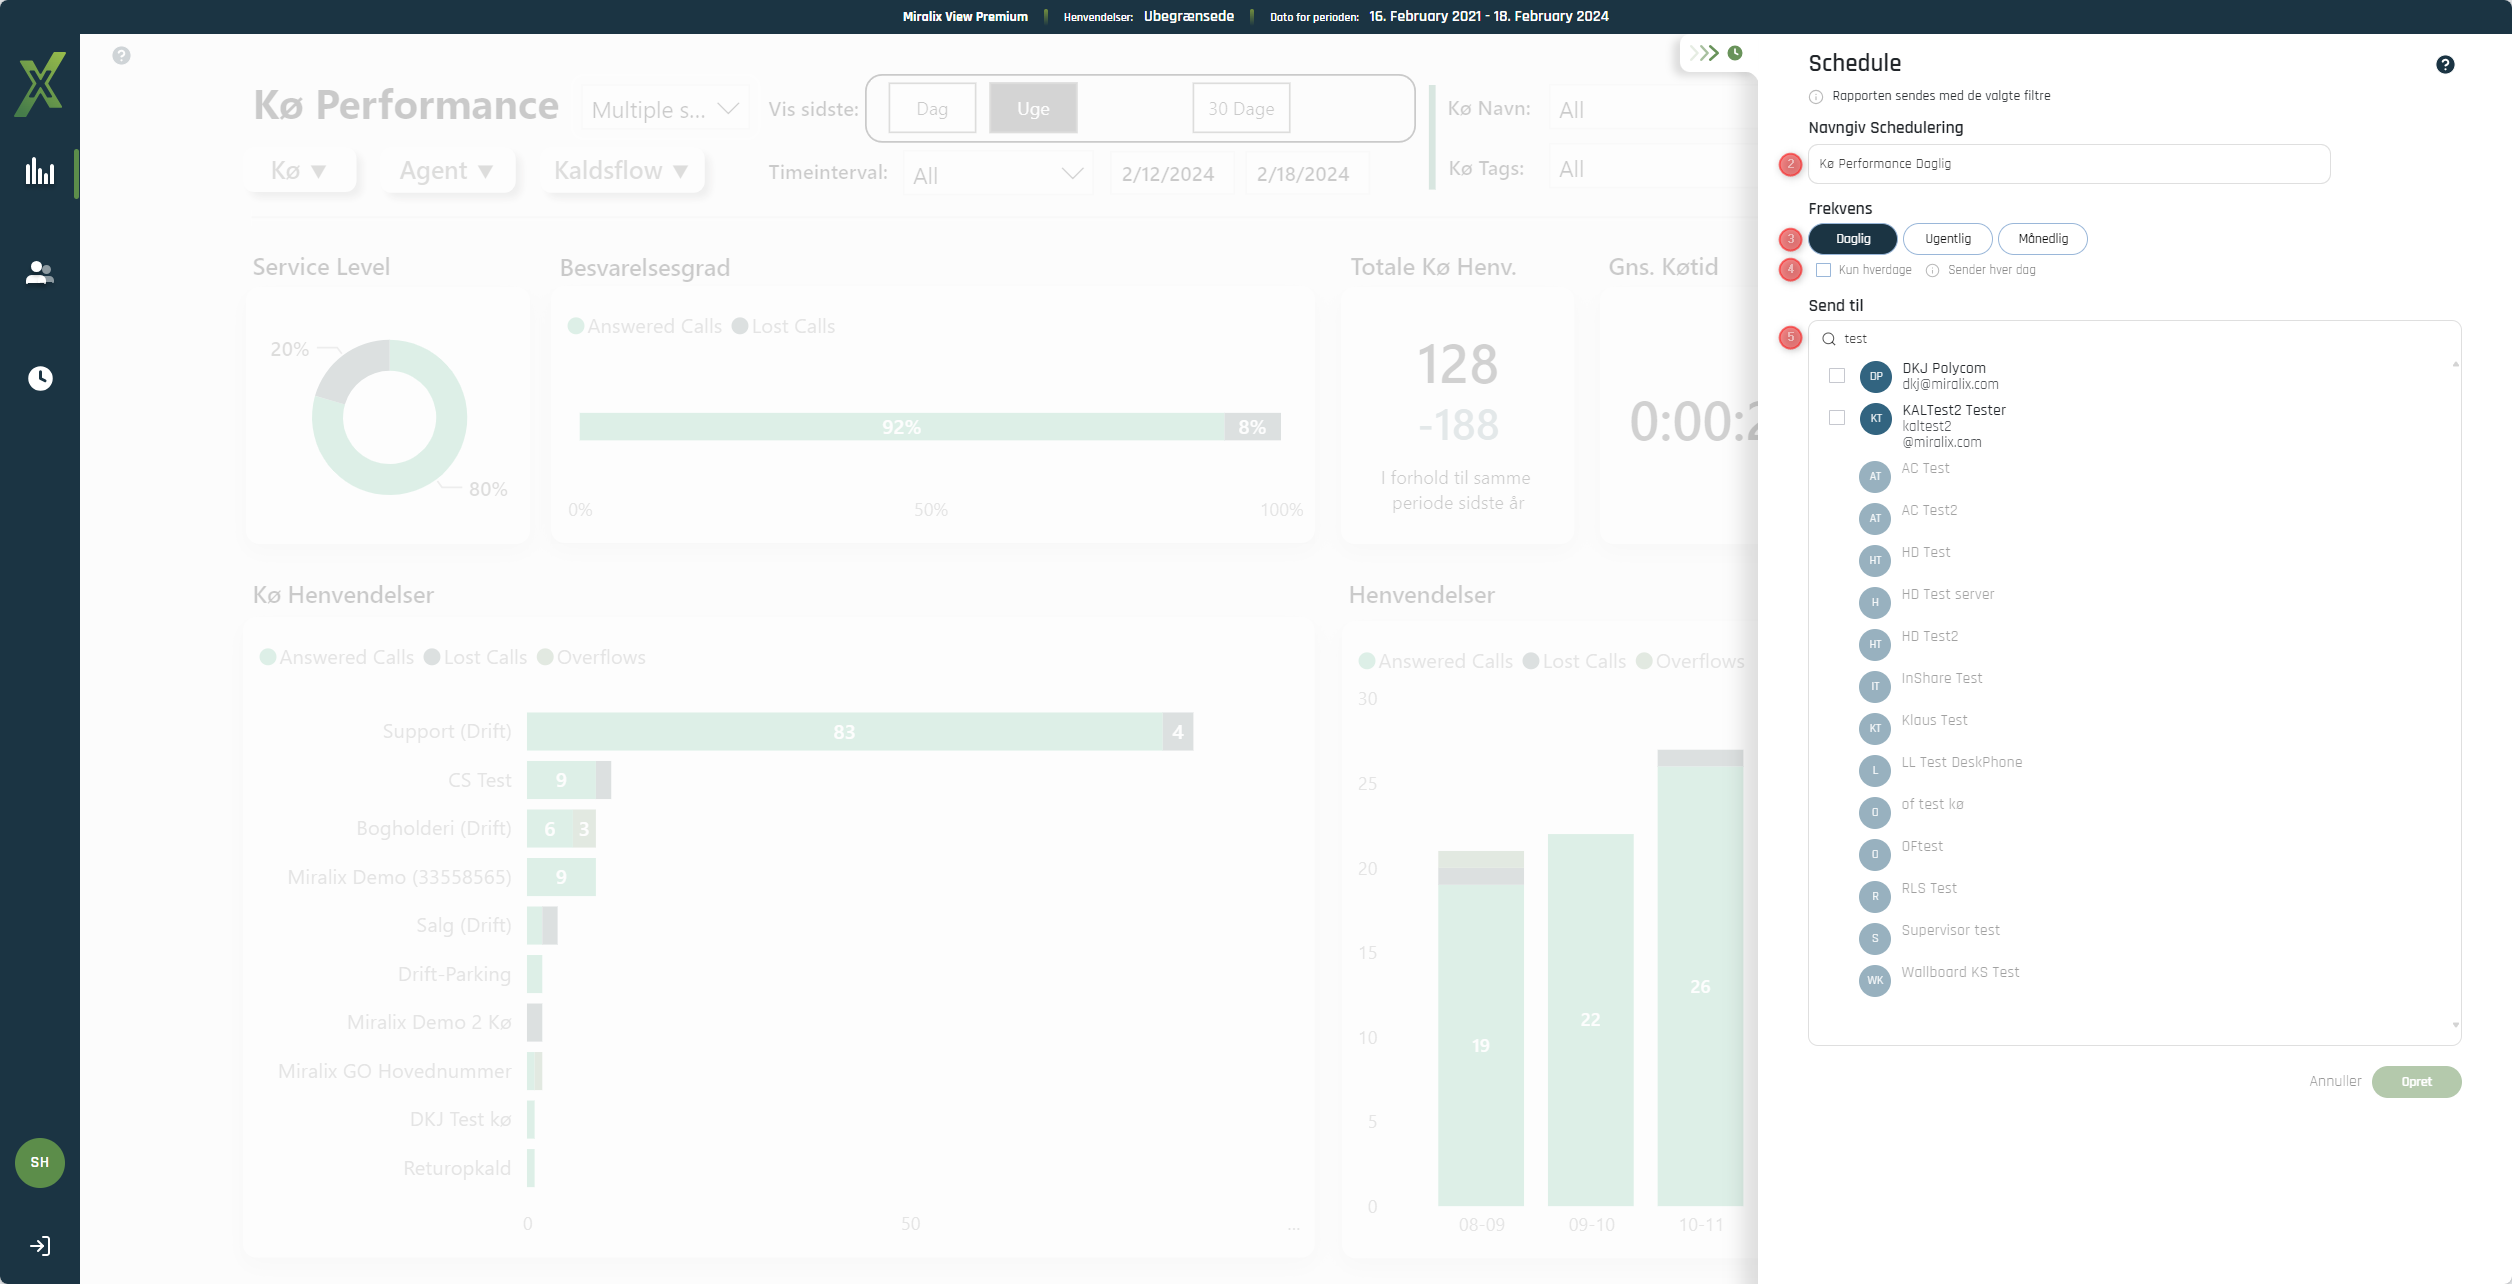Enable the Kun hverdage checkbox
2512x1284 pixels.
1824,270
